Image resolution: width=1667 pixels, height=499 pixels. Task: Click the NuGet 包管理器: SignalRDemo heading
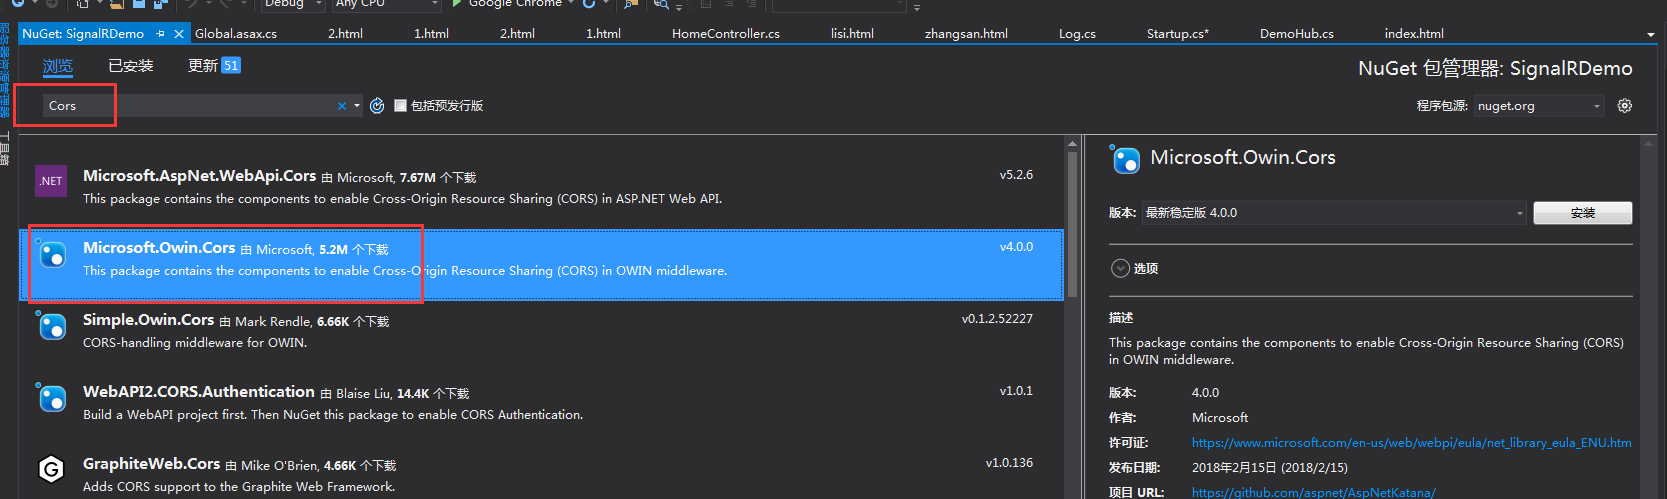coord(1495,69)
